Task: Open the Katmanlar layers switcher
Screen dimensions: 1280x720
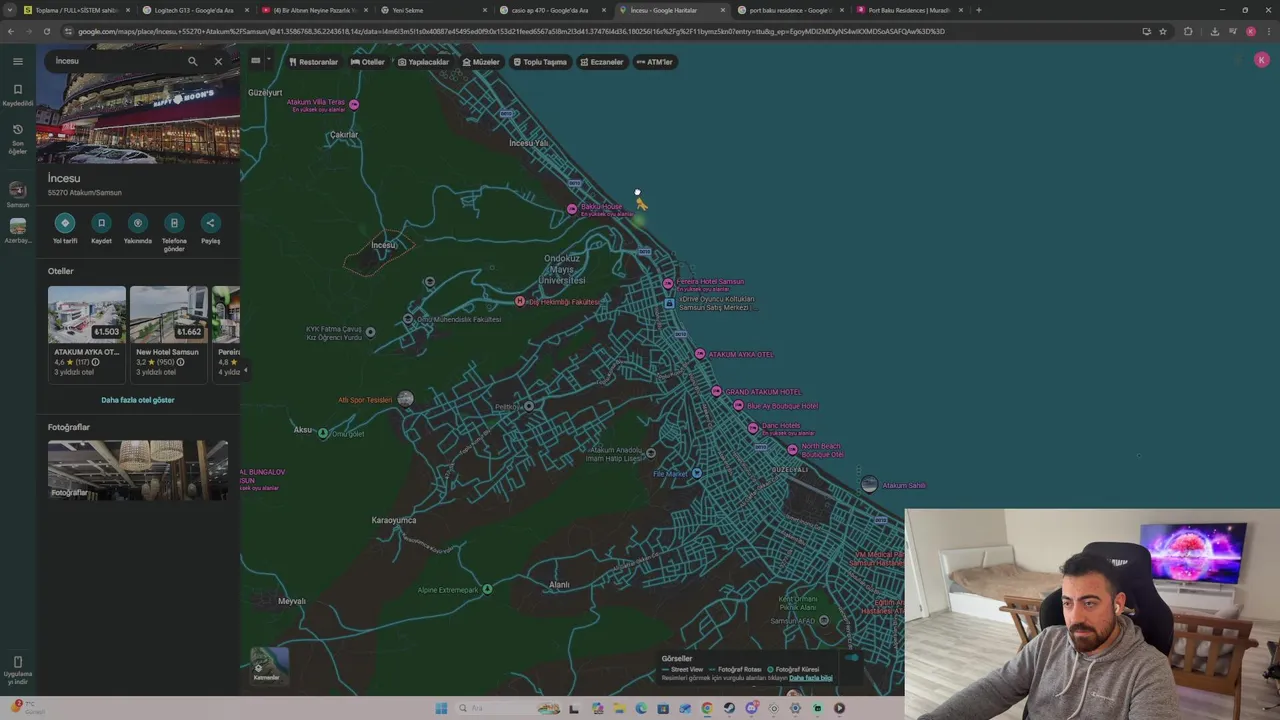Action: pos(267,665)
